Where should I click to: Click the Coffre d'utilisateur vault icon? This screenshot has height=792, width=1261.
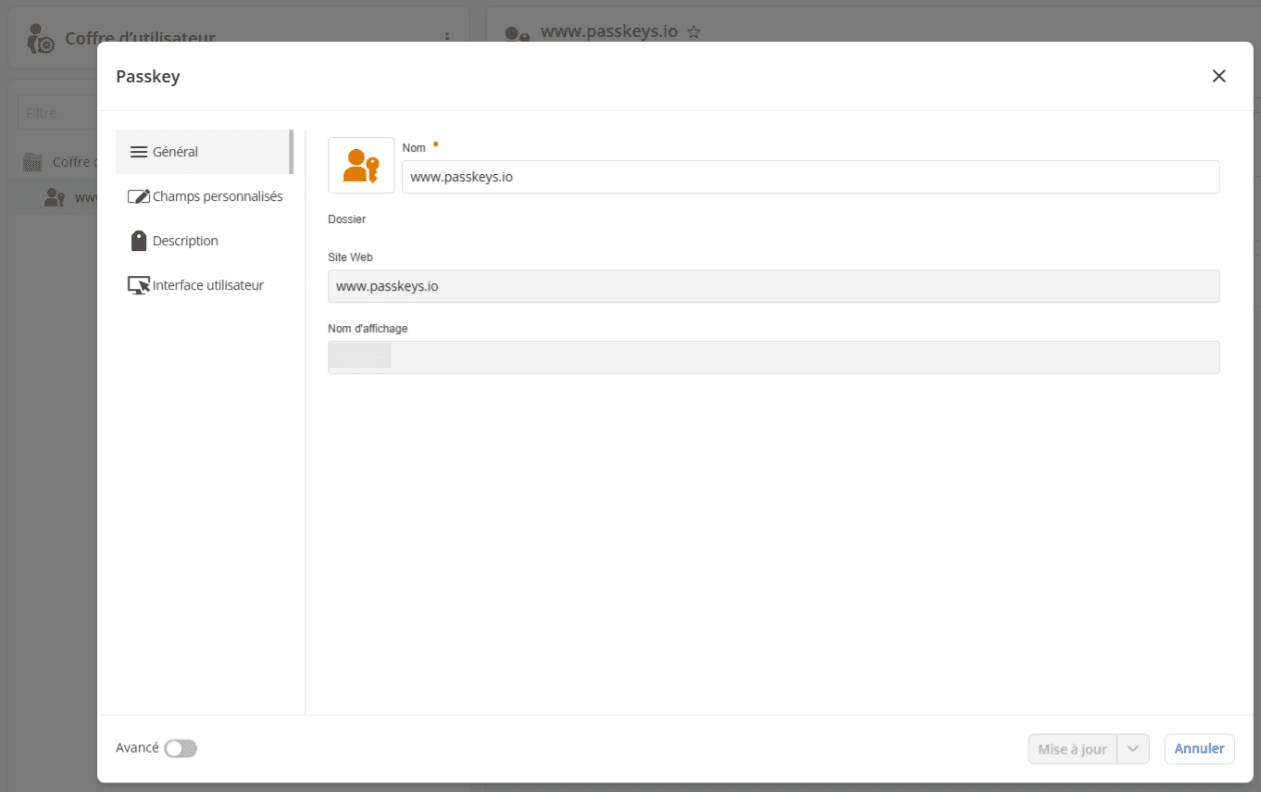[x=41, y=38]
